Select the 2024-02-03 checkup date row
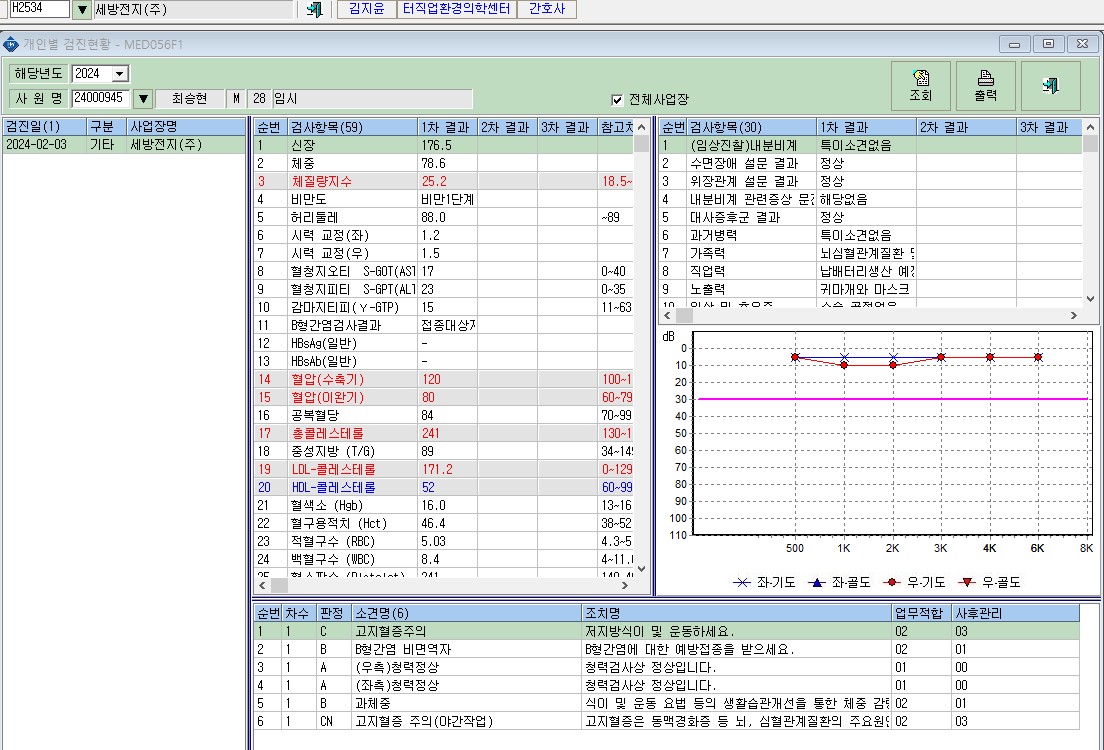 pyautogui.click(x=124, y=144)
